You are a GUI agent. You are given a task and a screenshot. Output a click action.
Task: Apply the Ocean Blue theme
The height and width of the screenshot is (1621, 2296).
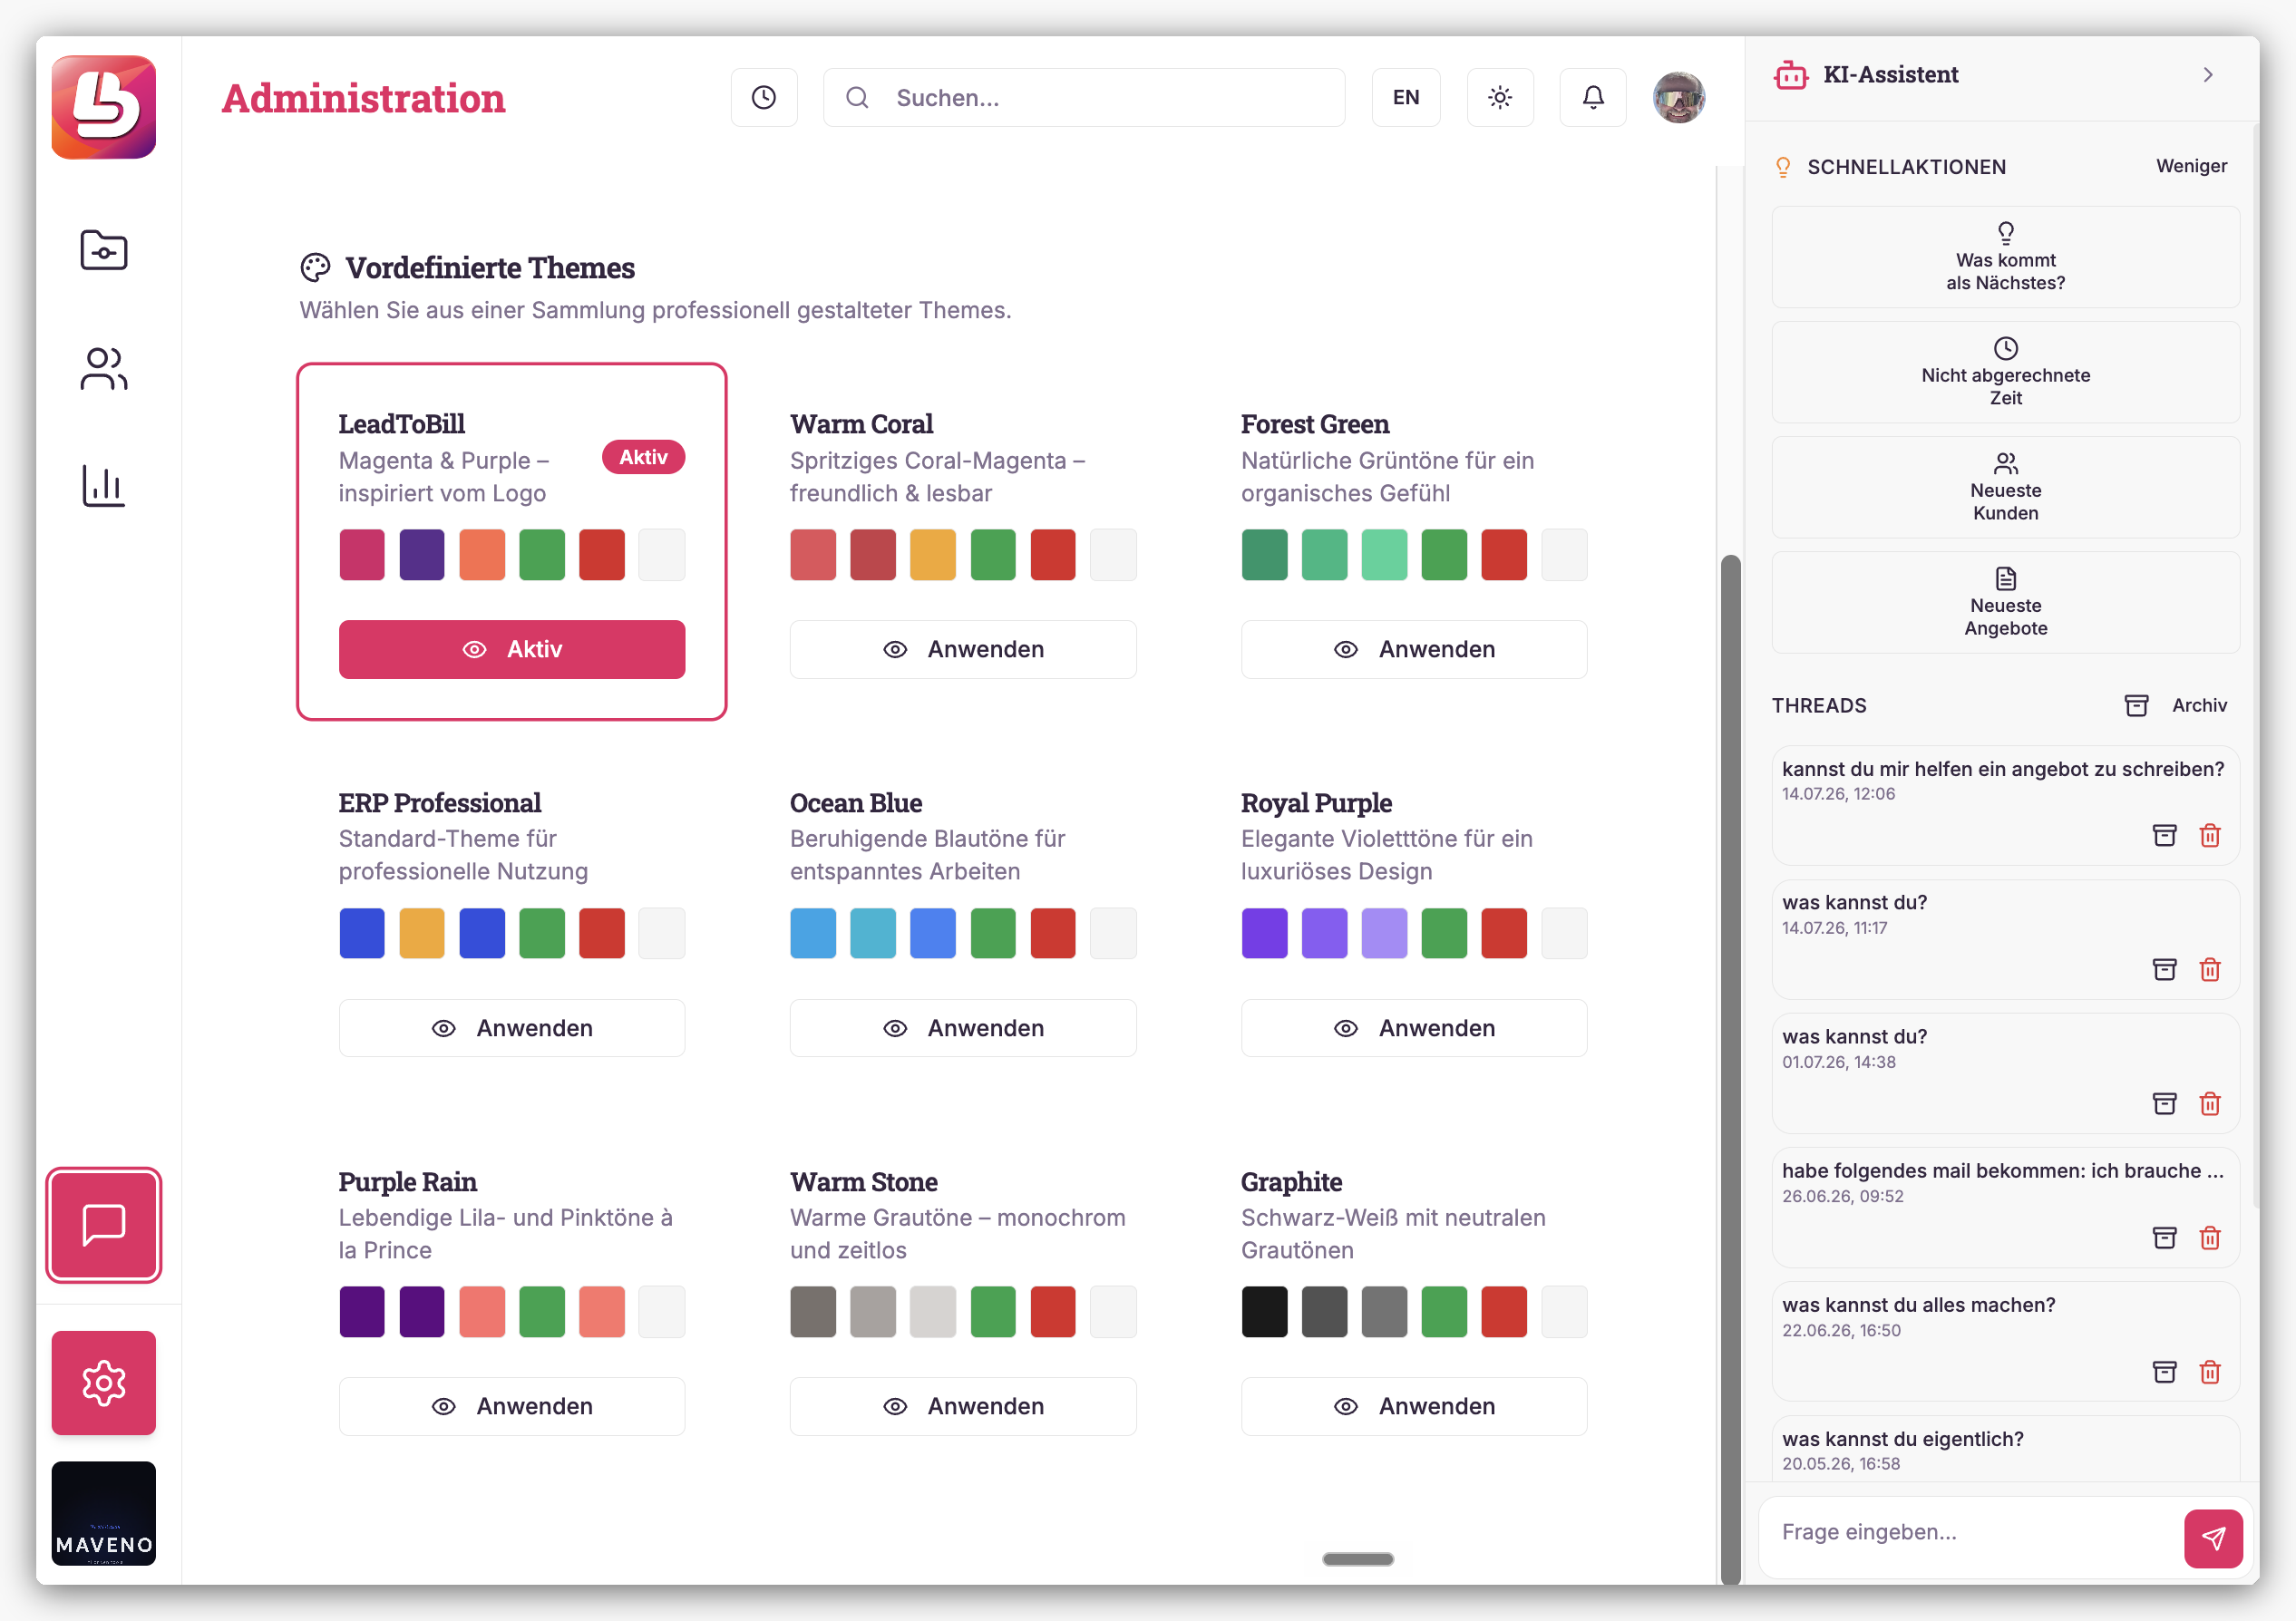coord(963,1028)
